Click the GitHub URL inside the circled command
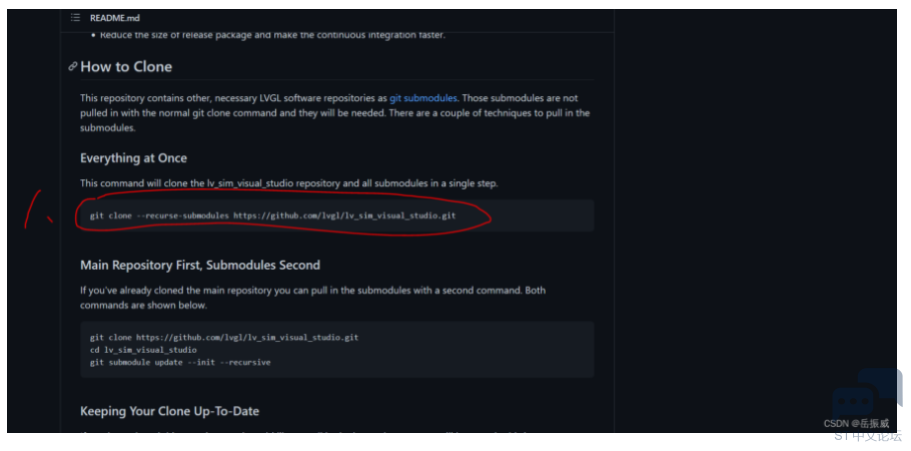Viewport: 911px width, 451px height. [345, 216]
